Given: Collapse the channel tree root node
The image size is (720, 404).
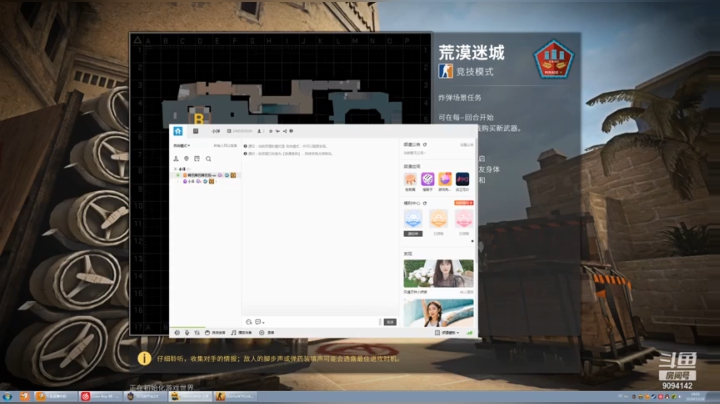Looking at the screenshot, I should point(175,169).
